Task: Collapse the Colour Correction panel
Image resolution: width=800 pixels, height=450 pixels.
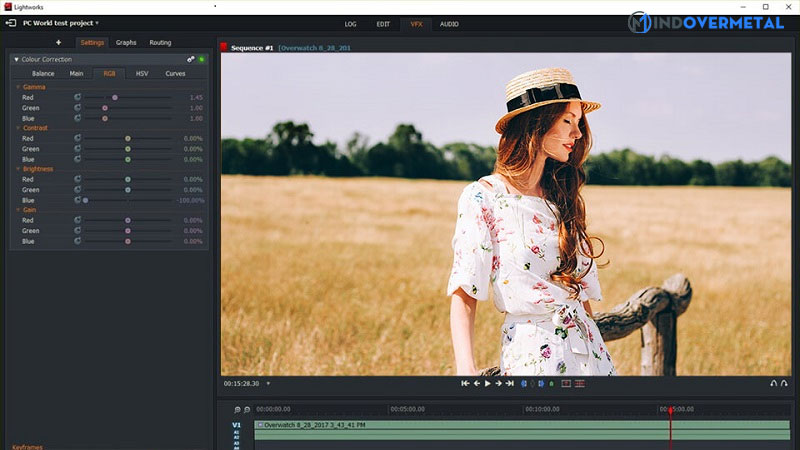Action: [x=16, y=60]
